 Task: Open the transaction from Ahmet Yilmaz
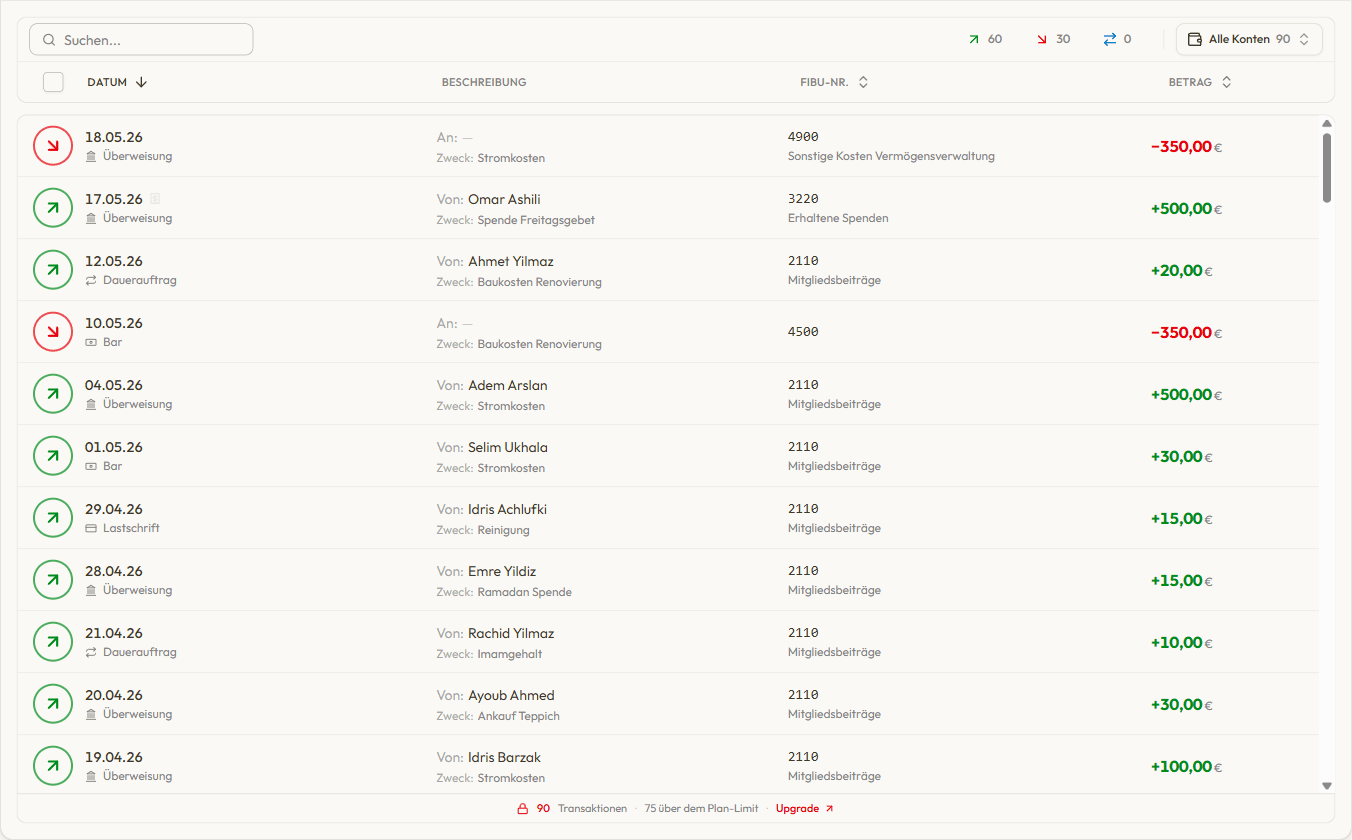[668, 270]
